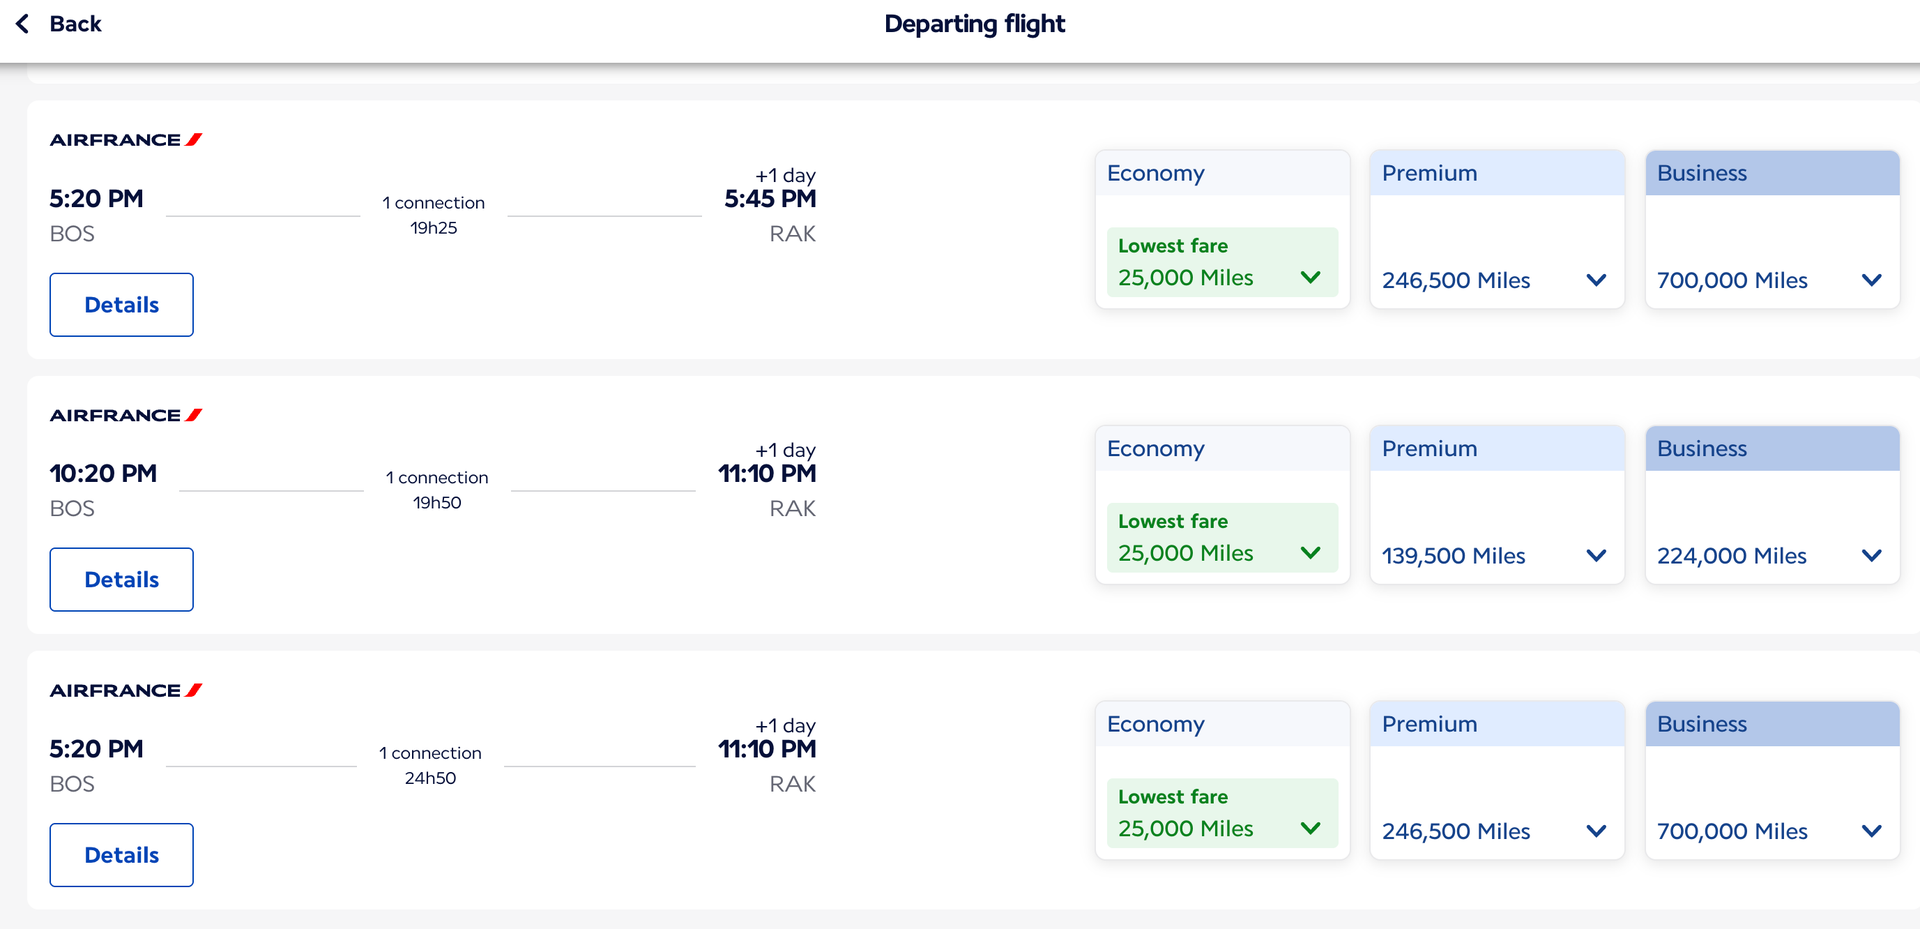The width and height of the screenshot is (1920, 929).
Task: Click the Business chevron on the last flight
Action: 1871,830
